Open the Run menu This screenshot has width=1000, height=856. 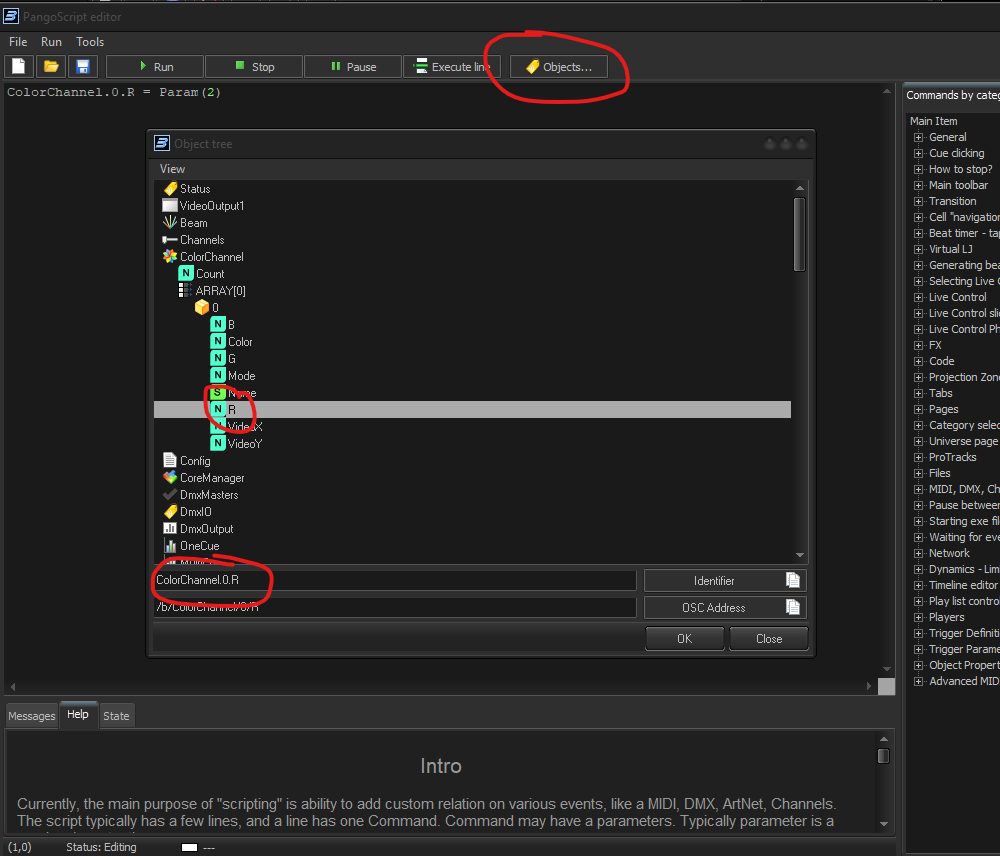51,41
